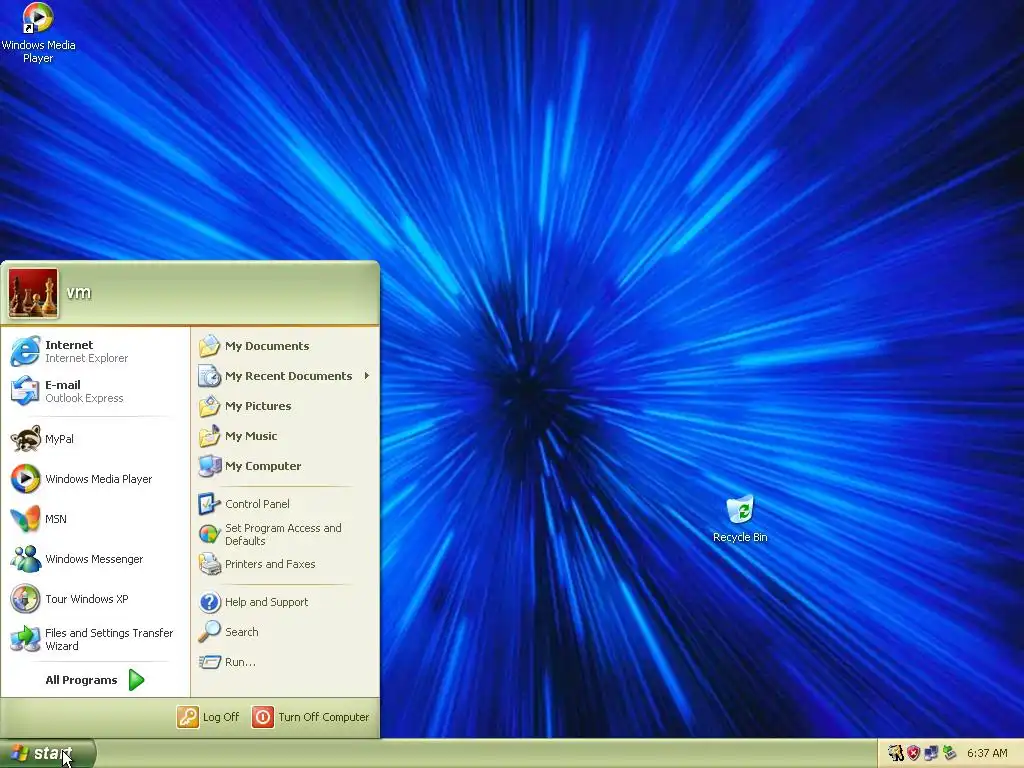Screen dimensions: 1024x768
Task: Click the Search label
Action: point(242,632)
